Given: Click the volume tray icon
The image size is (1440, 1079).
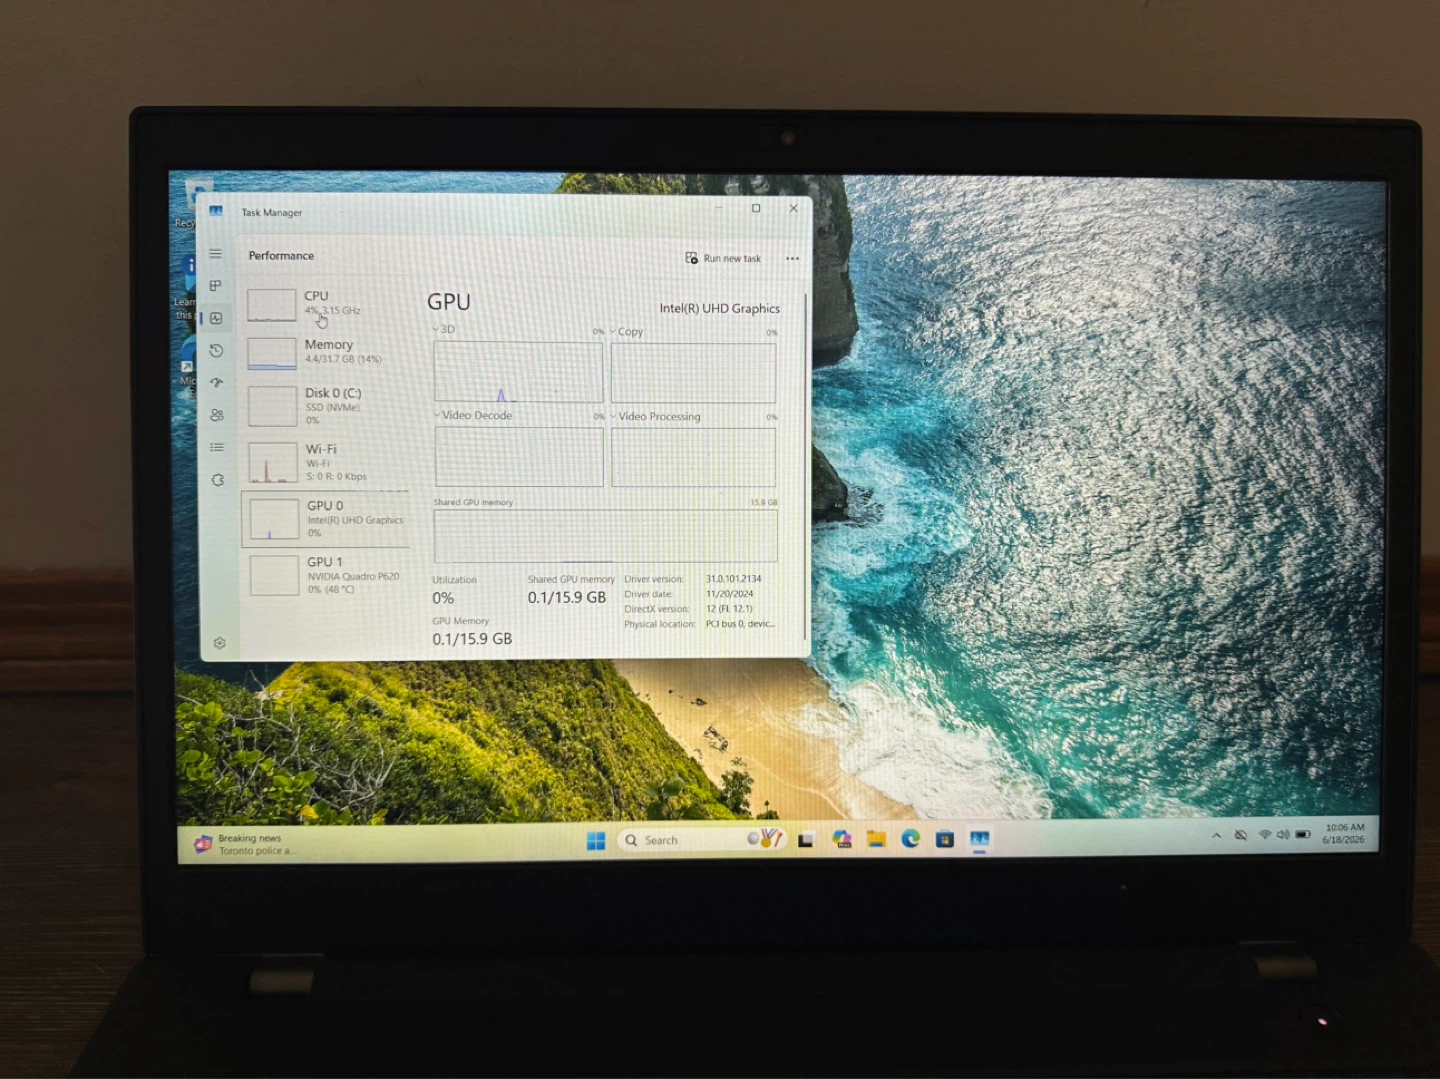Looking at the screenshot, I should tap(1282, 834).
